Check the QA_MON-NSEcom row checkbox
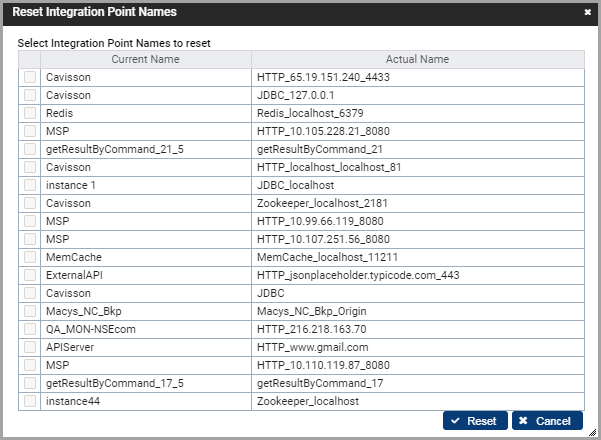This screenshot has height=440, width=601. coord(30,329)
